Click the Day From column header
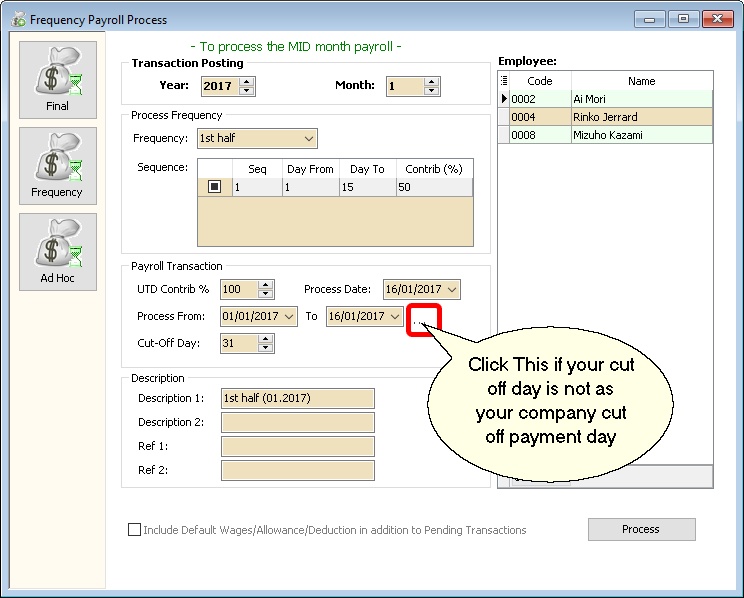 310,169
